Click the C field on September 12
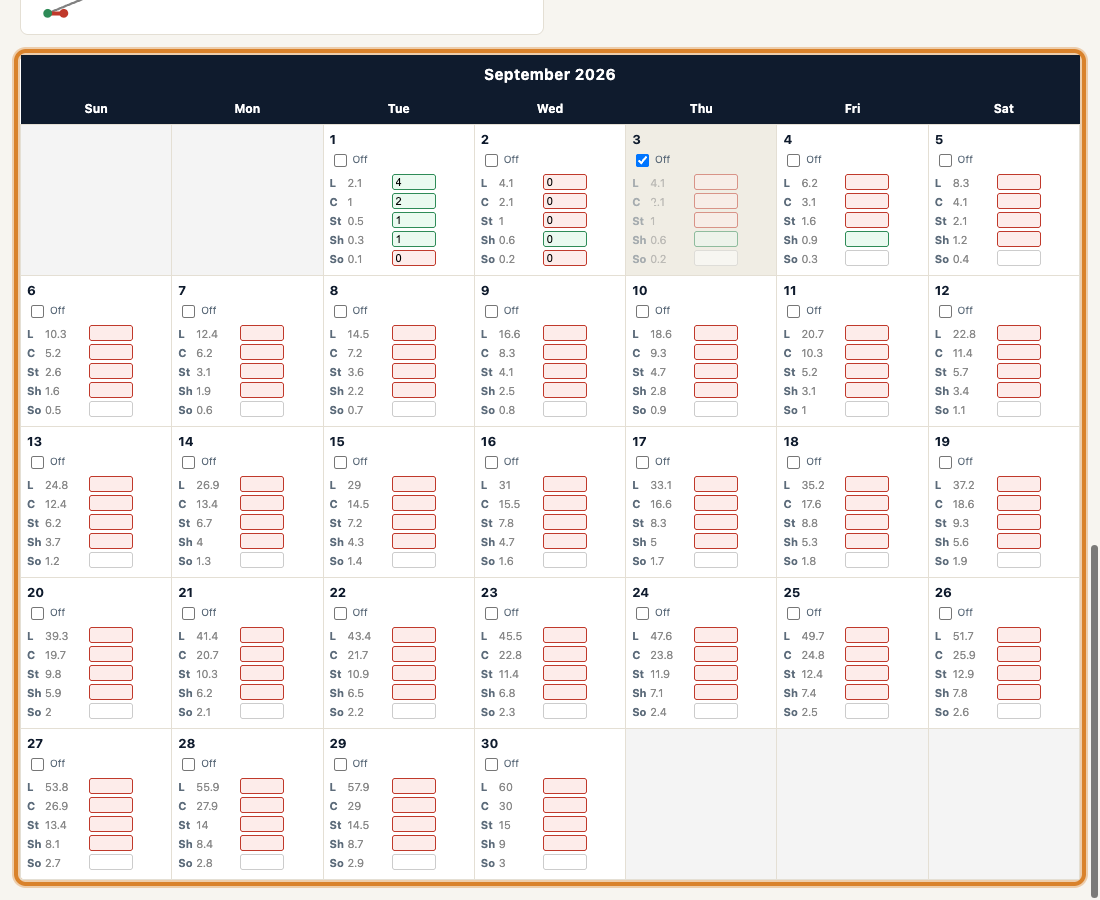 coord(1019,352)
